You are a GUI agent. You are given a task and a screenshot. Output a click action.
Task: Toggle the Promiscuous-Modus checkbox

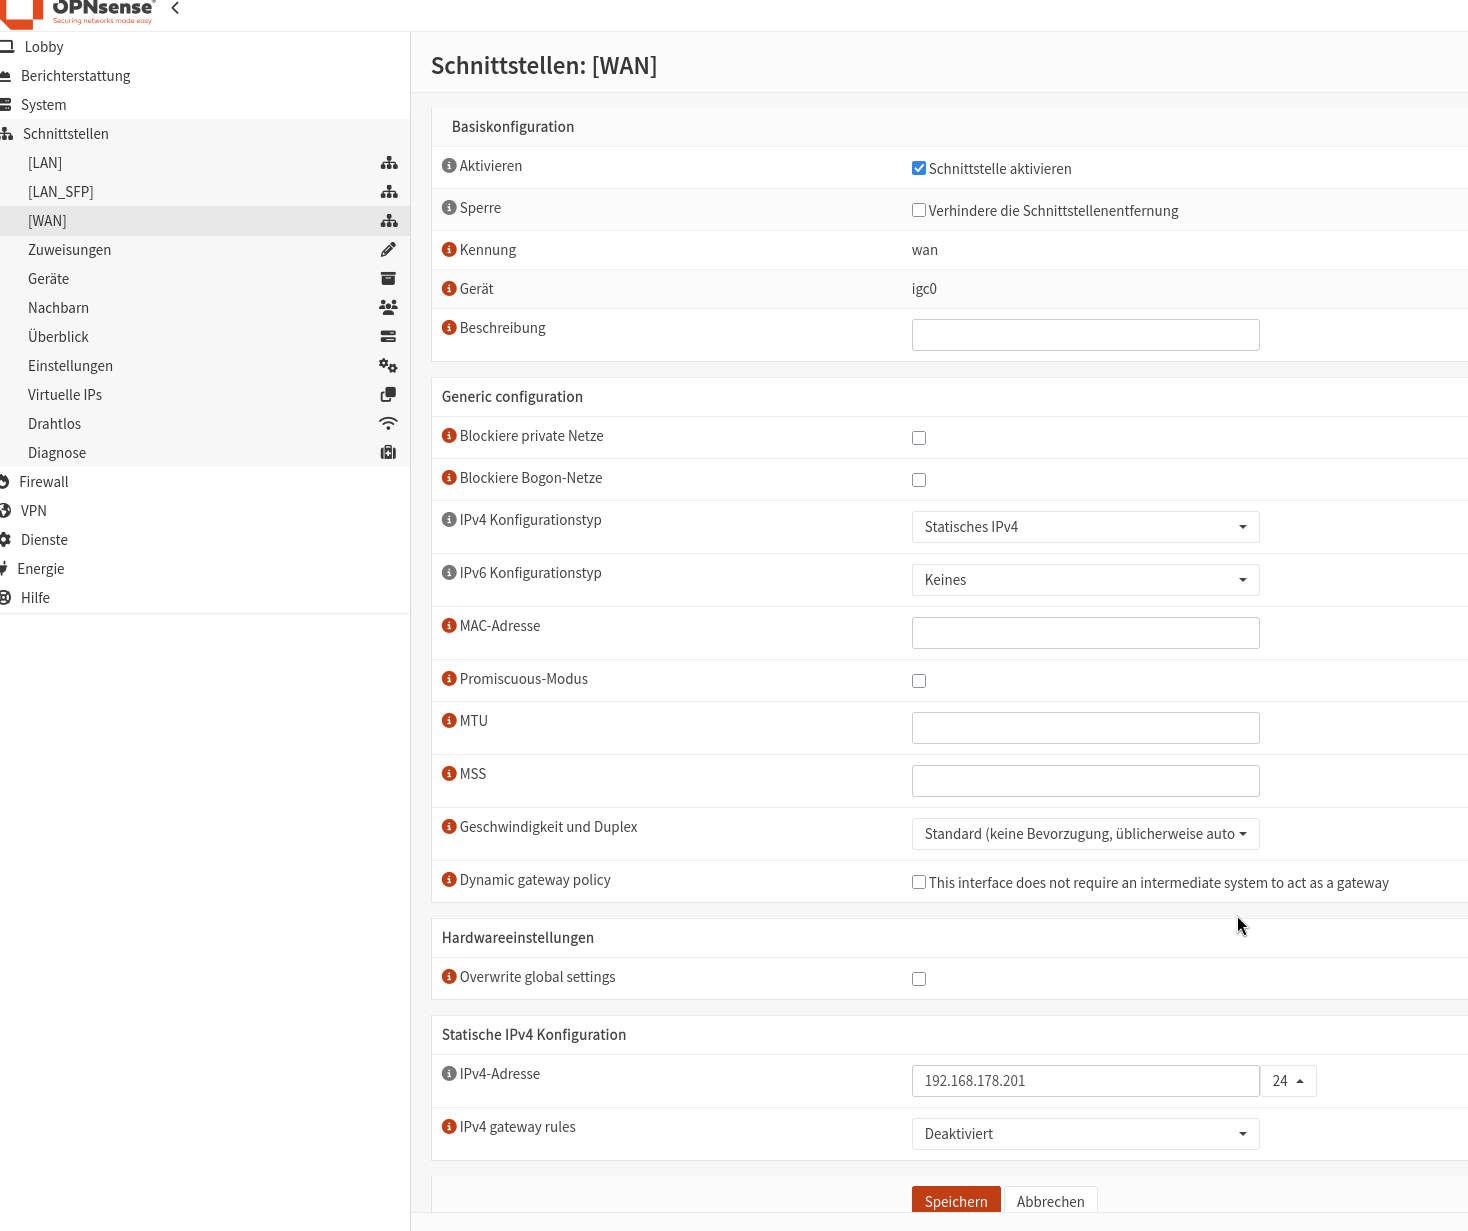(919, 681)
